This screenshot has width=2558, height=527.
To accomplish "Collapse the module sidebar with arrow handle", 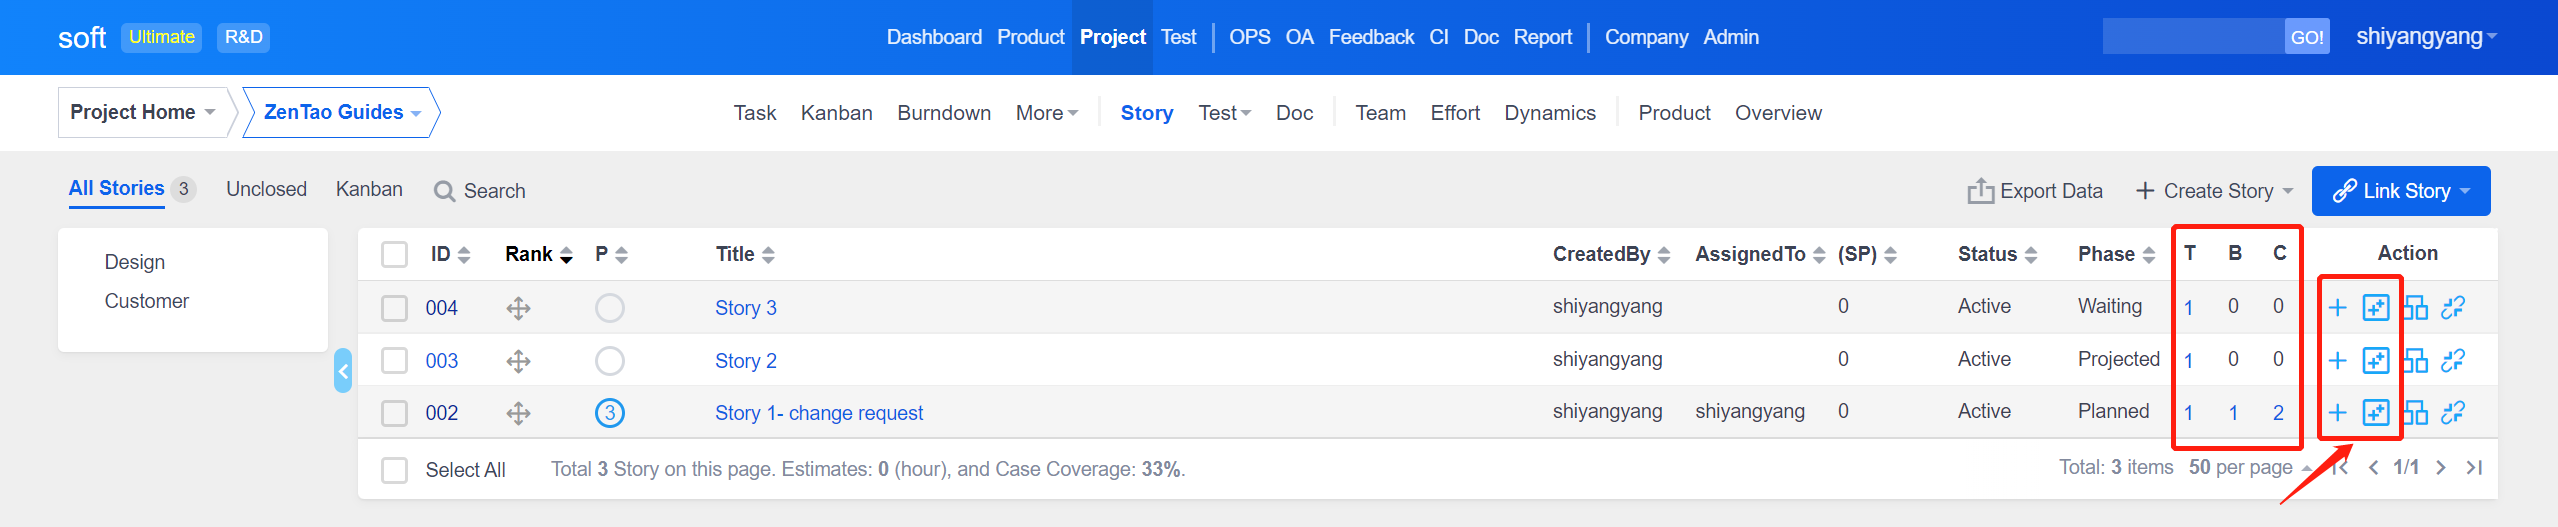I will [x=343, y=371].
